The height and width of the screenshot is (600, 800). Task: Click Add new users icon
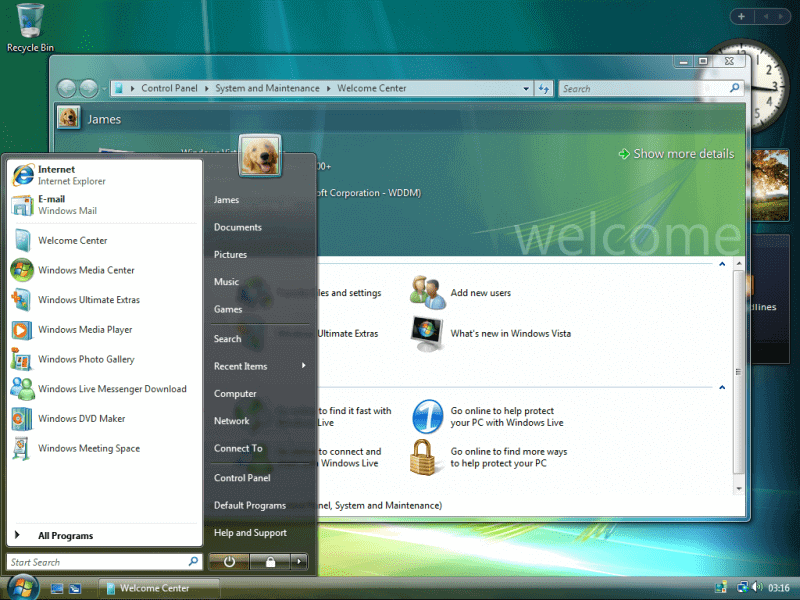[428, 292]
